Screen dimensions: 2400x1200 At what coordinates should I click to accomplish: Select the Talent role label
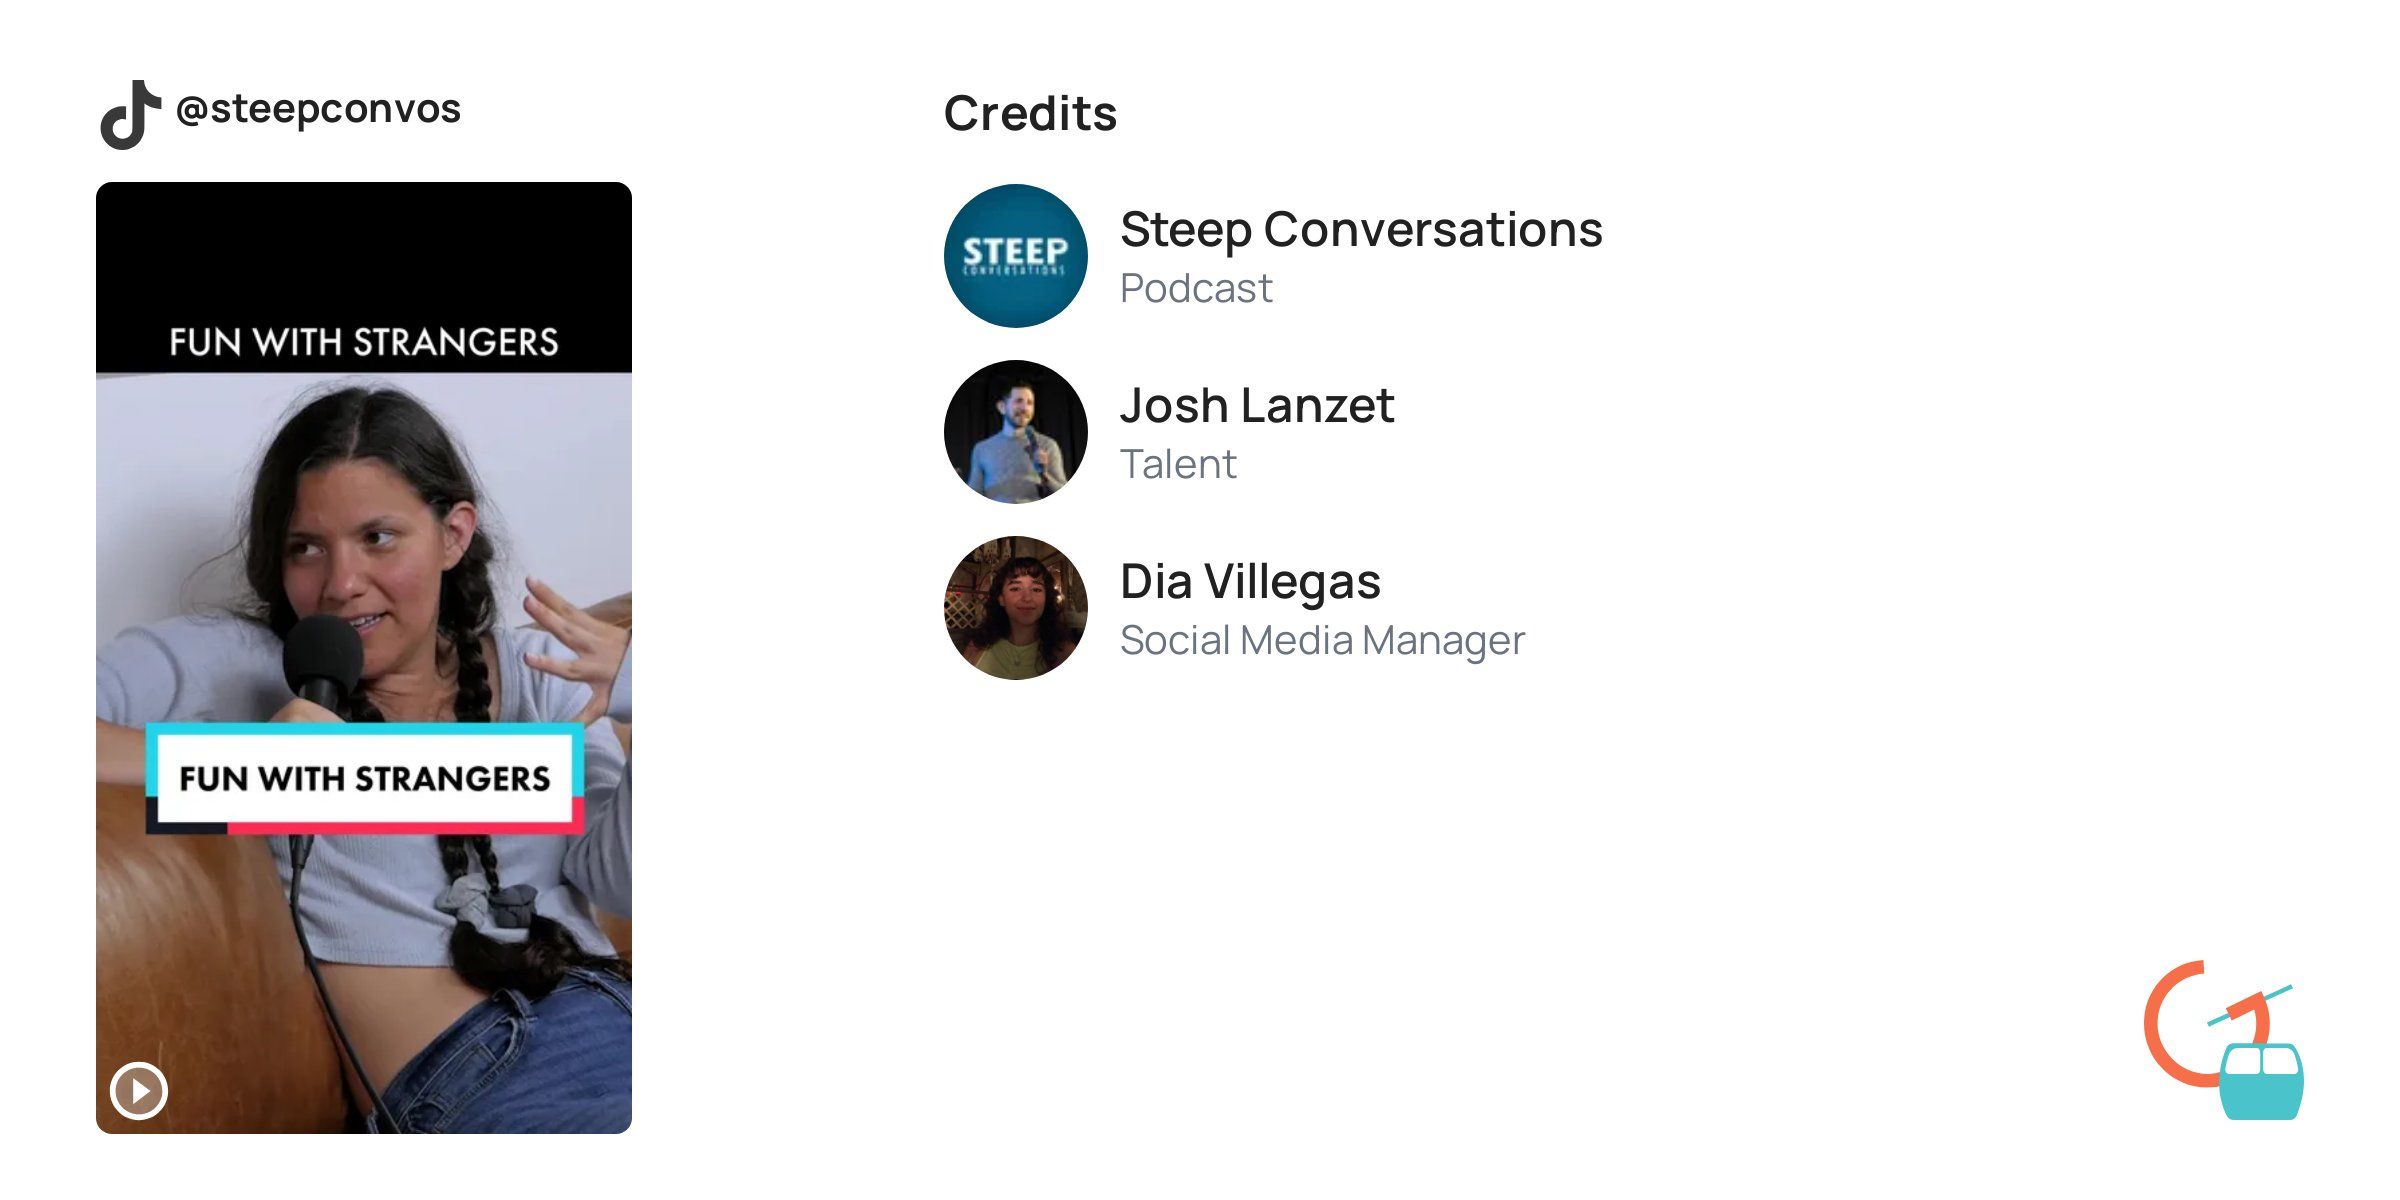tap(1178, 463)
